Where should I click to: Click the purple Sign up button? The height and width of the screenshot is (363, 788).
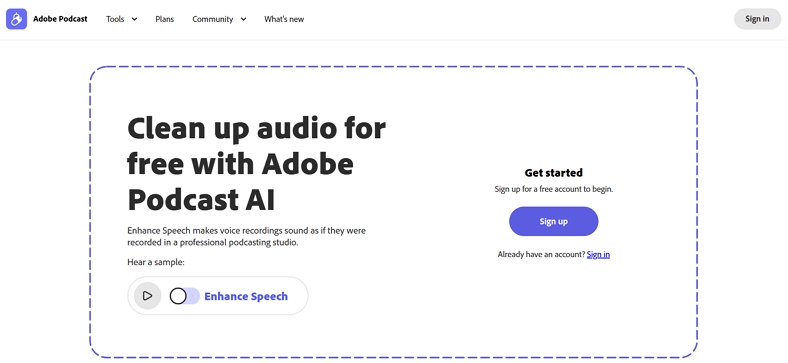[x=553, y=221]
